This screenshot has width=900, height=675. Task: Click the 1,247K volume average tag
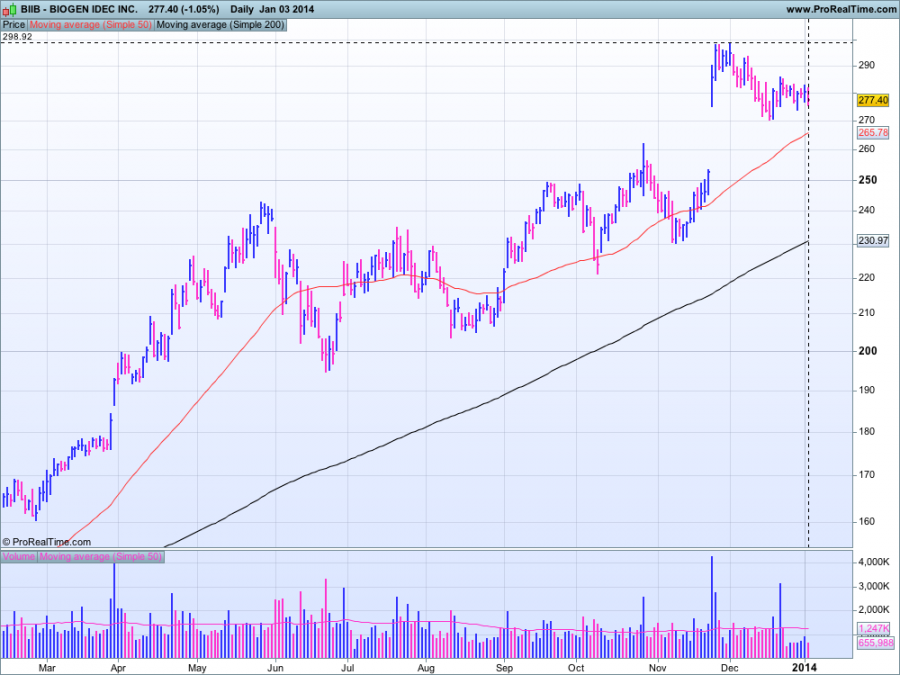click(x=874, y=629)
